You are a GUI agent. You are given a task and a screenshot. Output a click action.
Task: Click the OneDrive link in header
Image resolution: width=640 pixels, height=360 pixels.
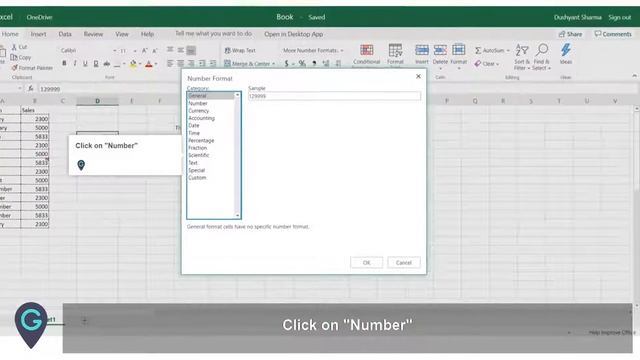click(40, 17)
